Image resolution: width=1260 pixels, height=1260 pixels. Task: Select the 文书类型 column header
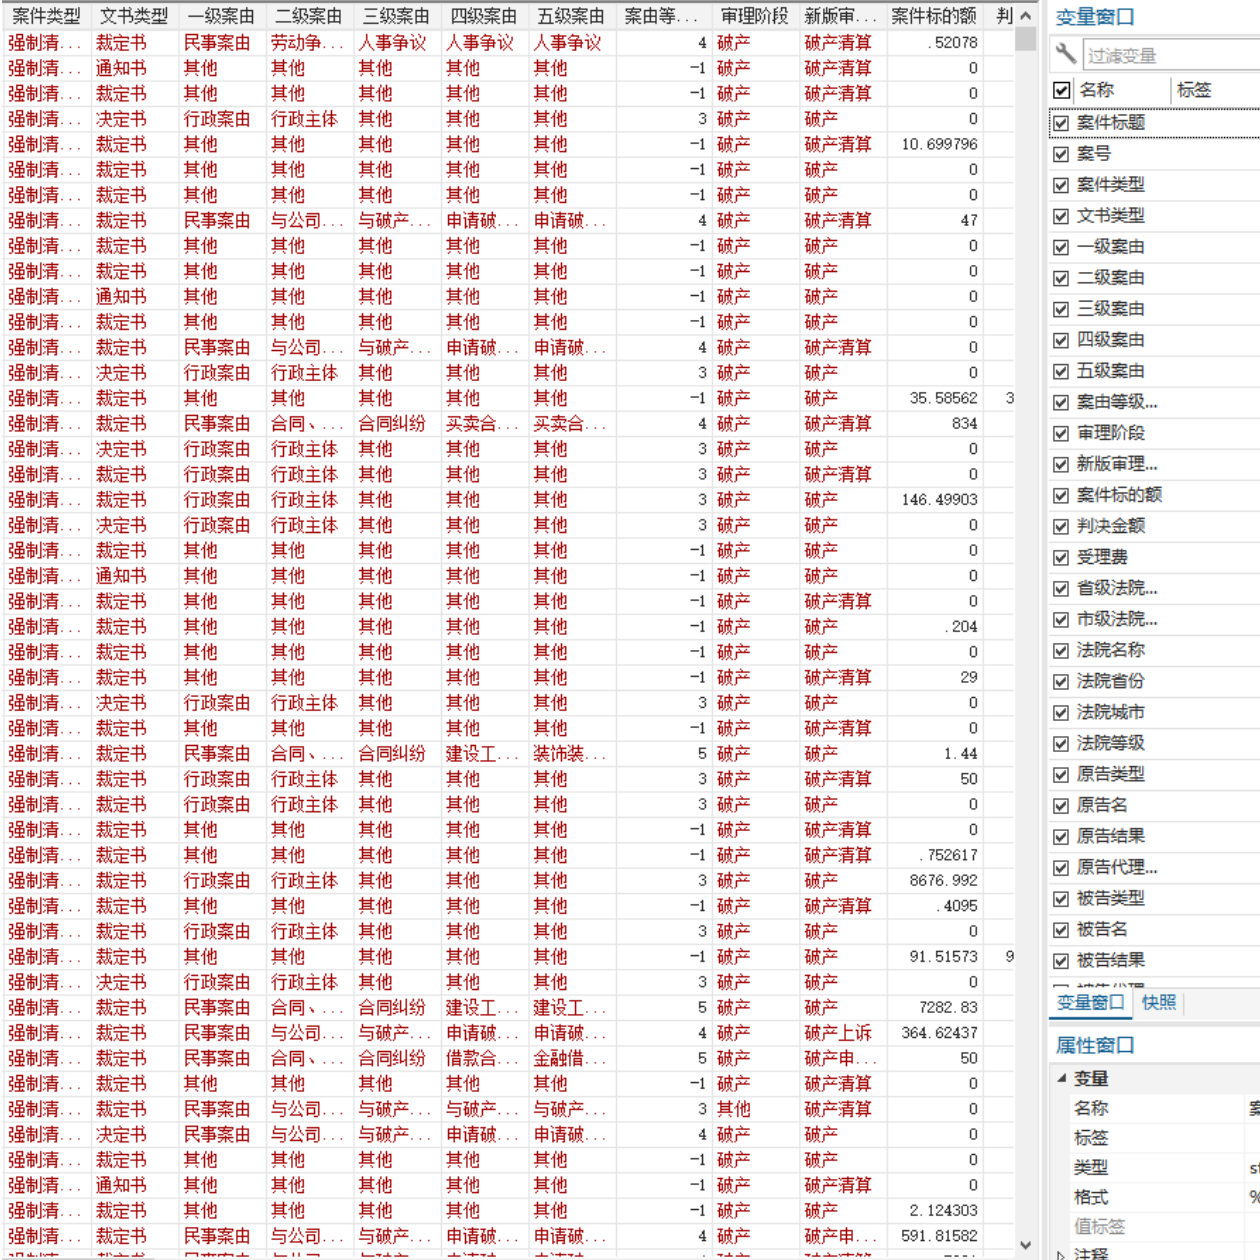coord(134,16)
